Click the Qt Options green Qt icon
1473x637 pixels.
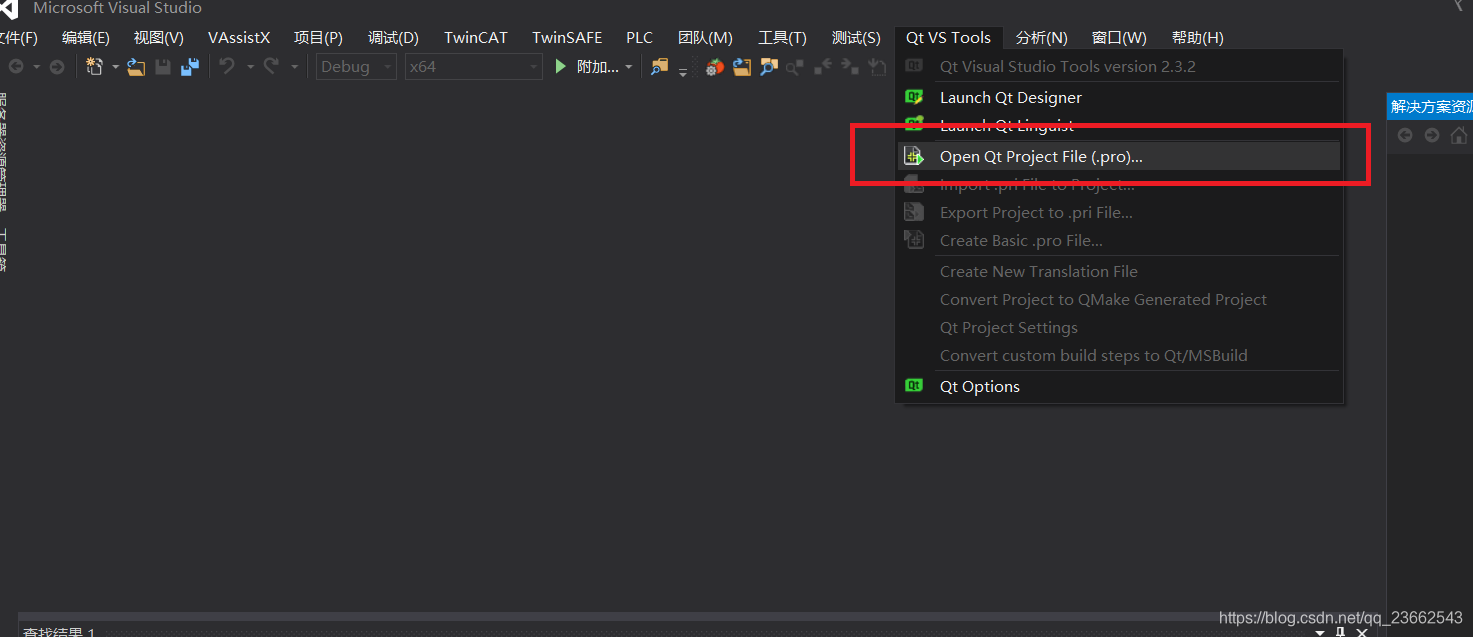pos(914,386)
